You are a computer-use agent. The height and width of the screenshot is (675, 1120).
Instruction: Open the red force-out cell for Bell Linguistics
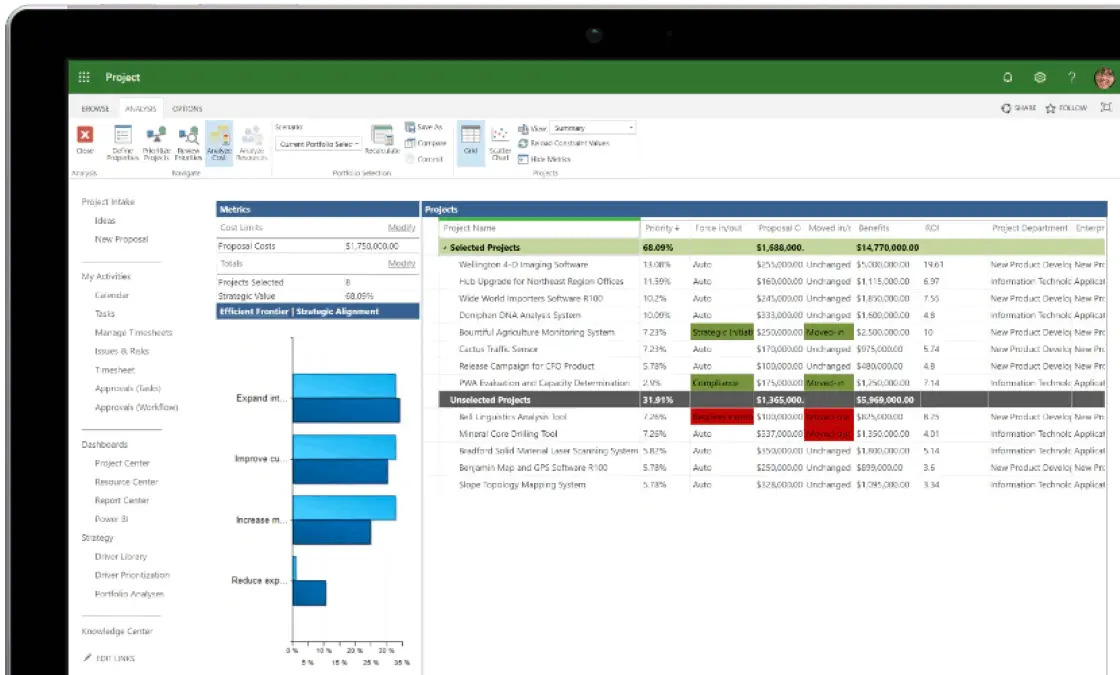click(x=721, y=416)
